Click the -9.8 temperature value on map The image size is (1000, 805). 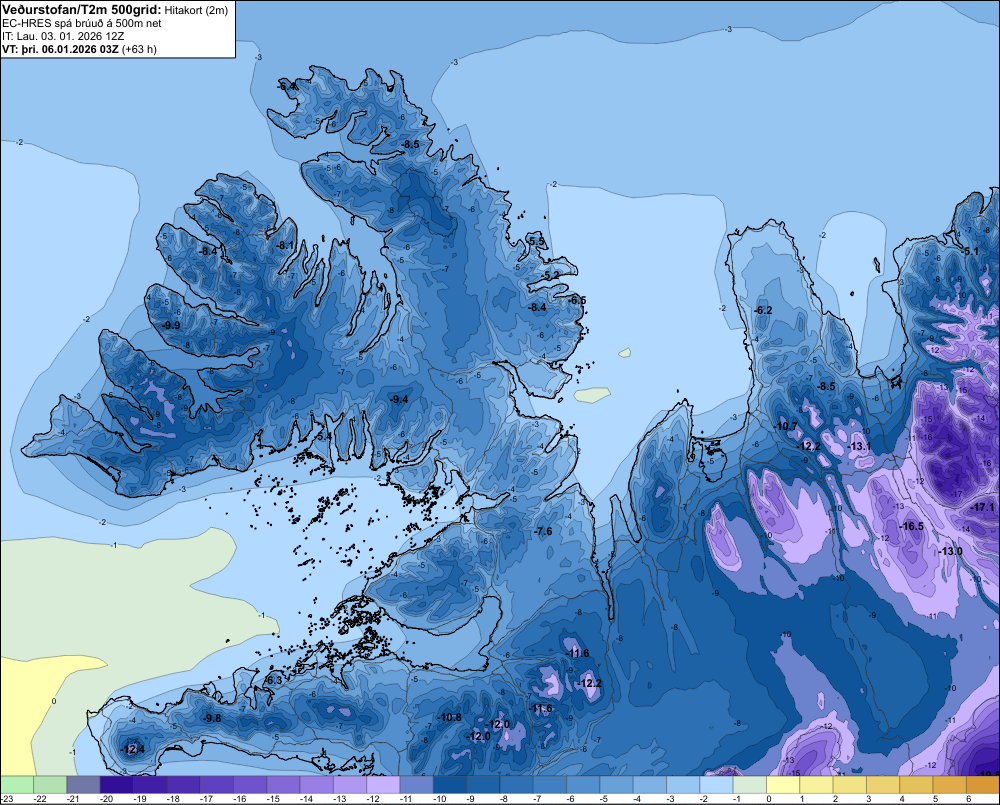click(211, 718)
